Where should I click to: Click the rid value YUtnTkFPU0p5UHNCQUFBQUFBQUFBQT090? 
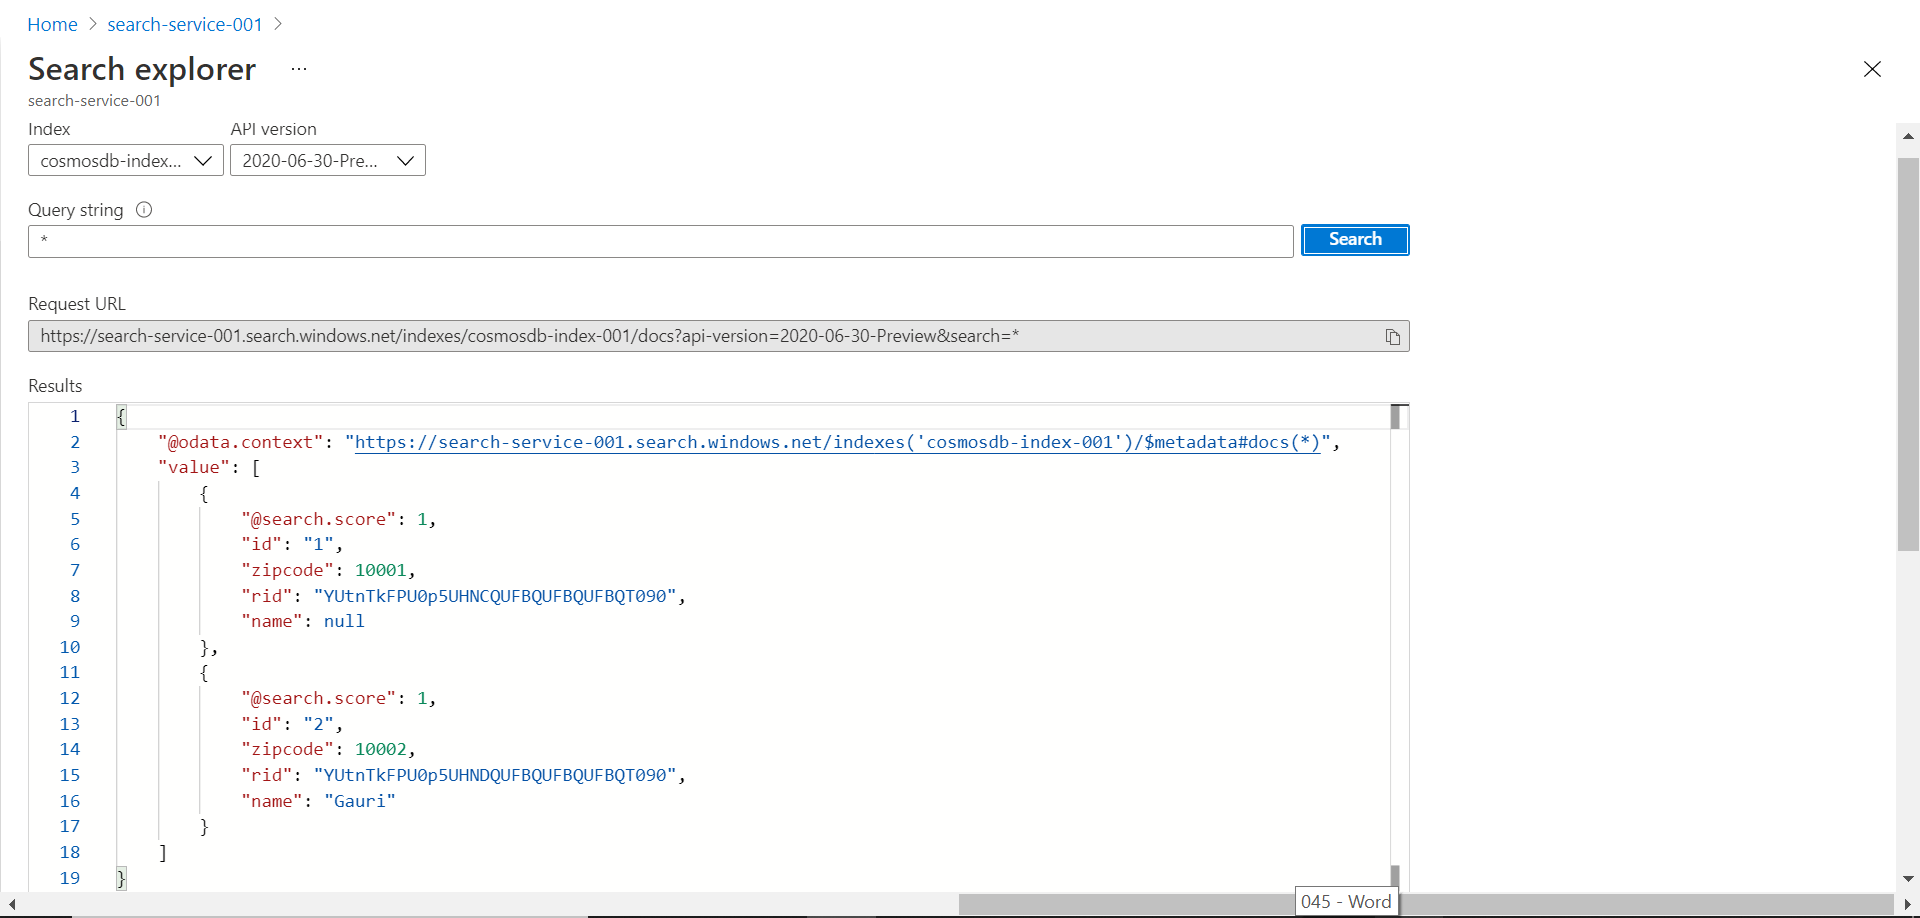pyautogui.click(x=495, y=596)
